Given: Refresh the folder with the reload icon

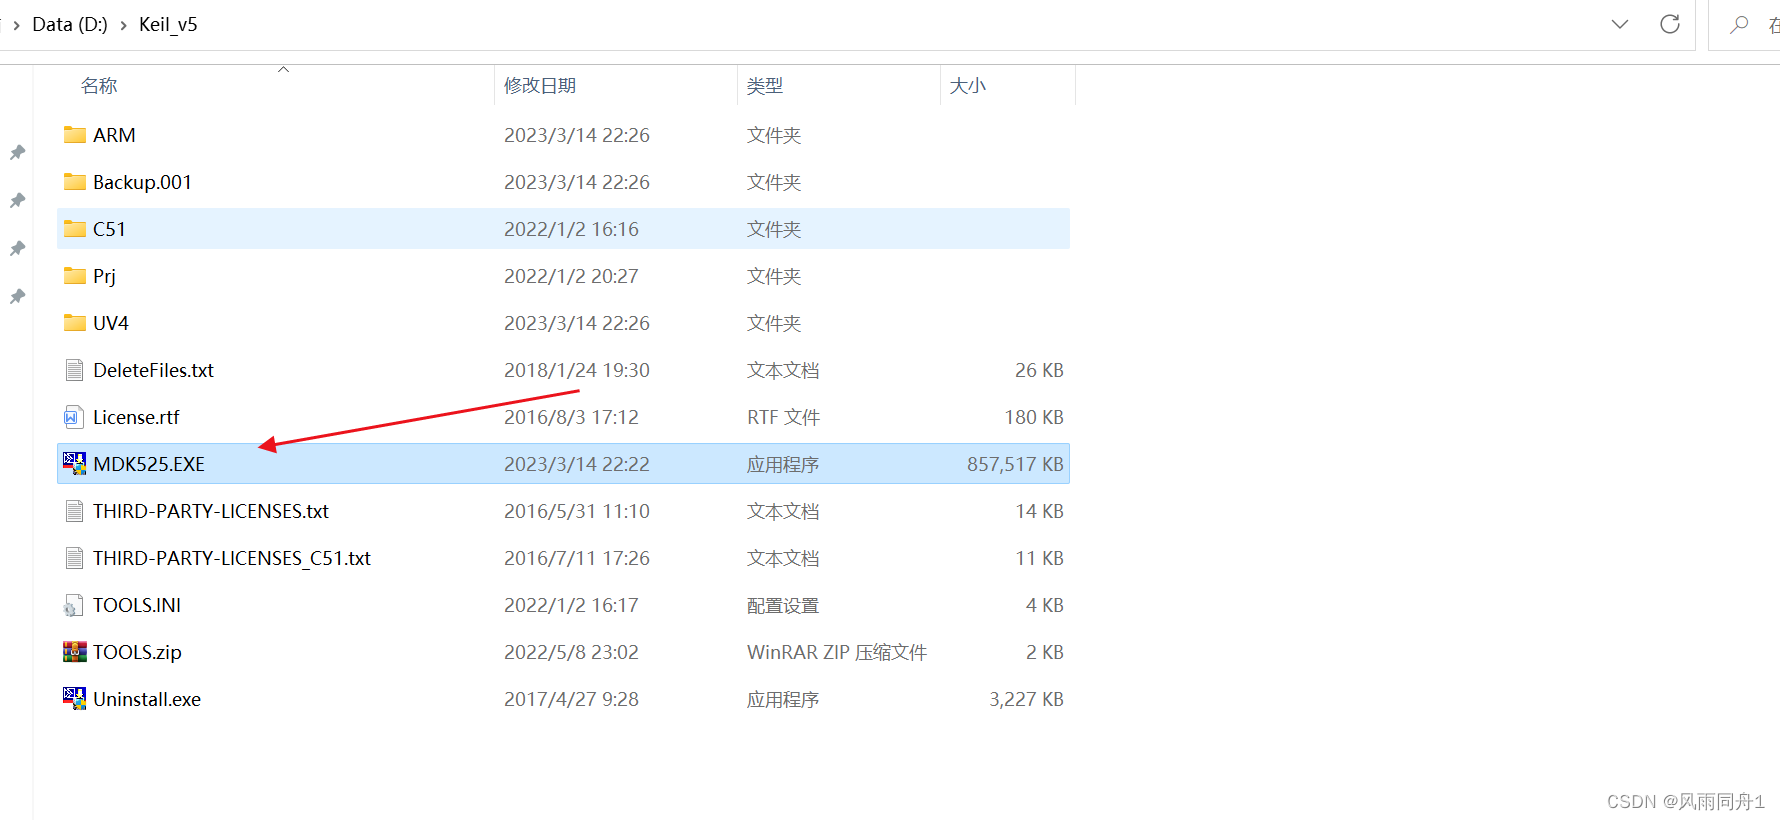Looking at the screenshot, I should (x=1670, y=24).
